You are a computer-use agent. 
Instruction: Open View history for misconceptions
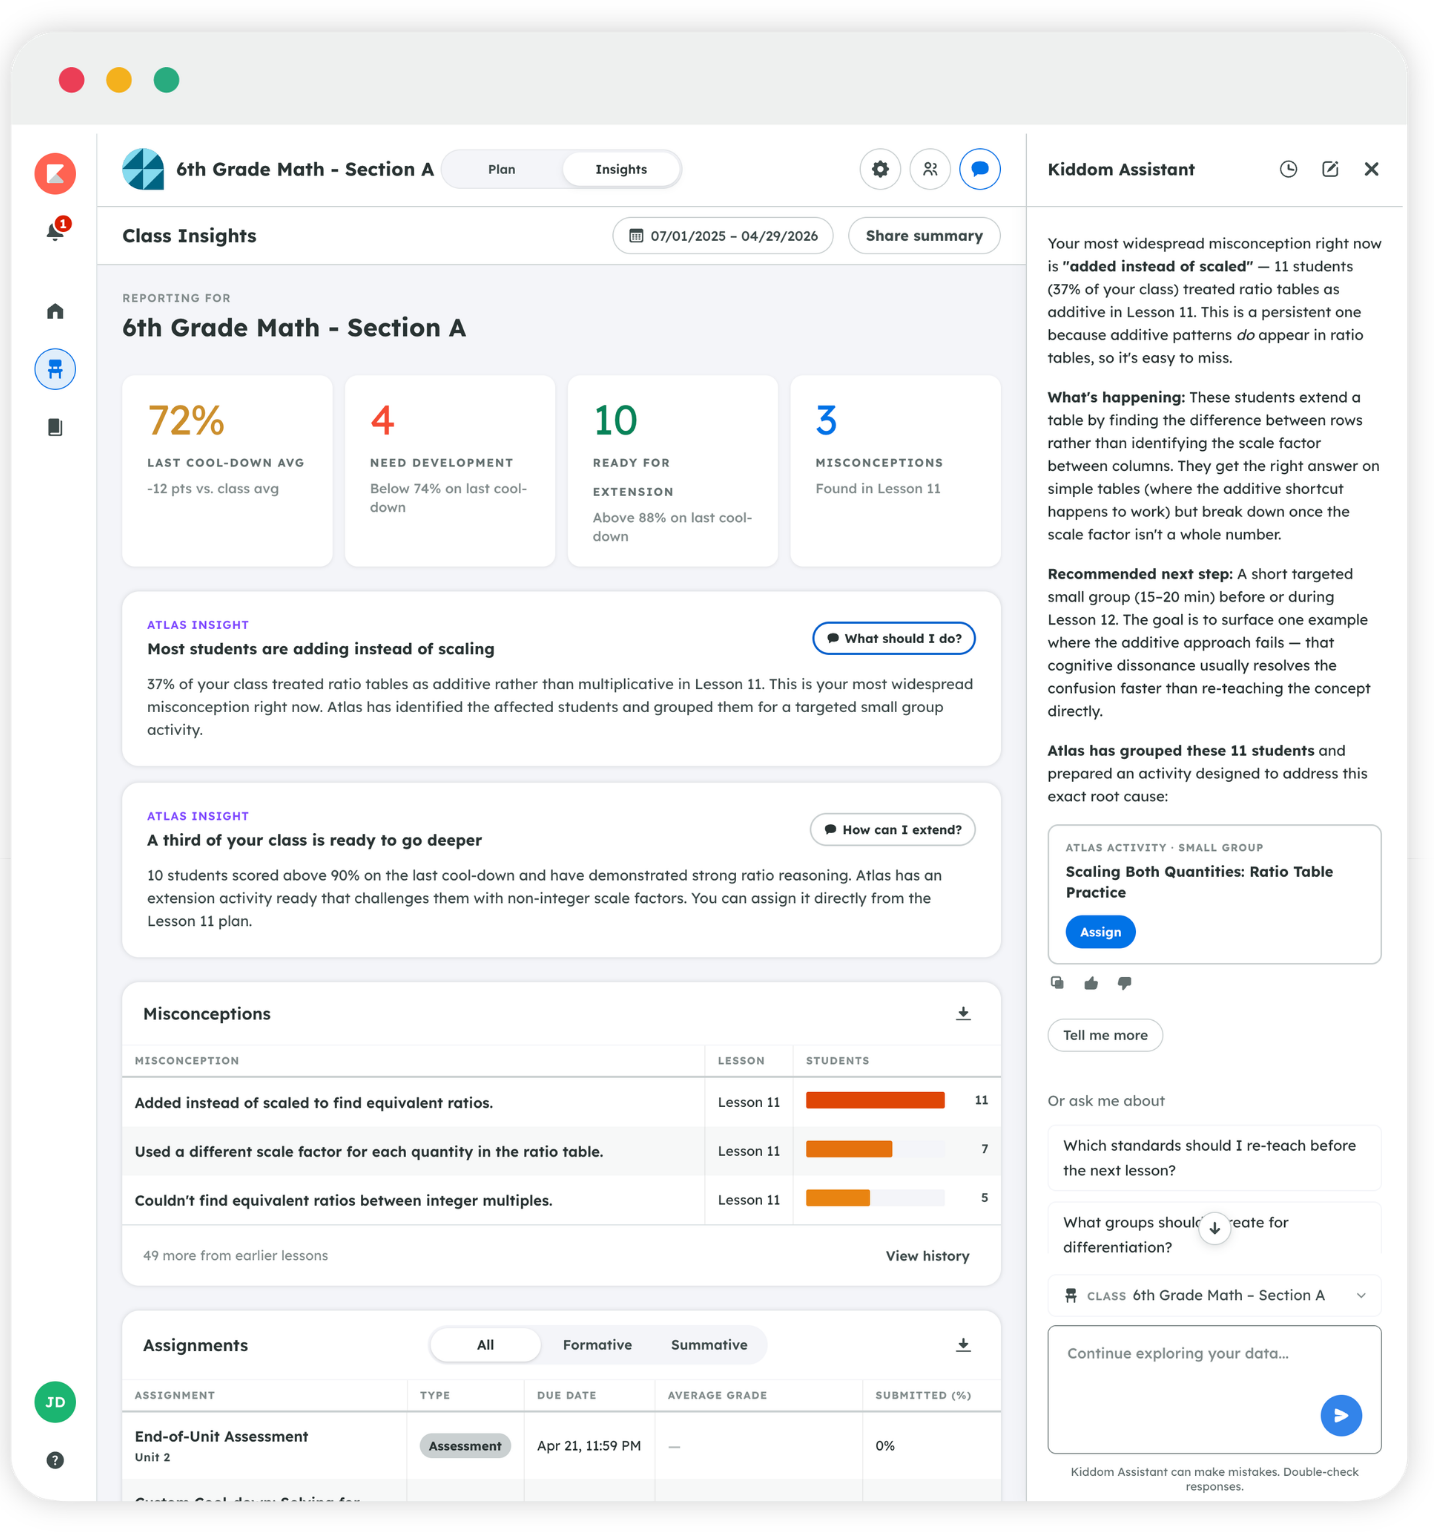927,1256
